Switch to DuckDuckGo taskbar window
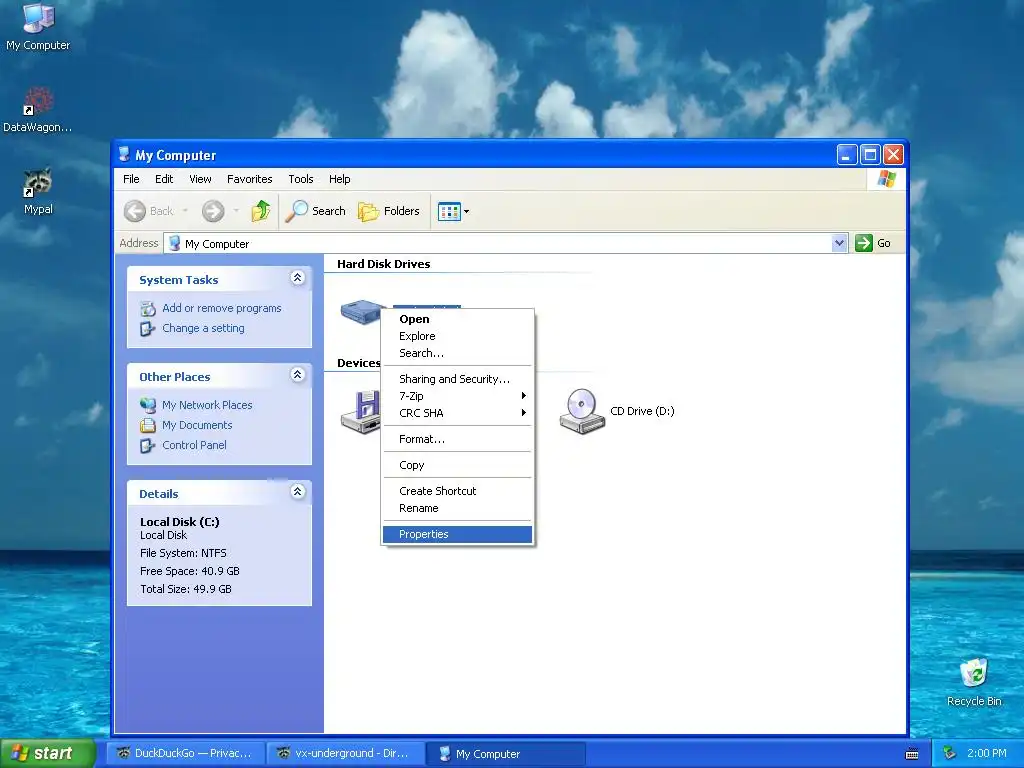The image size is (1024, 768). click(x=186, y=753)
